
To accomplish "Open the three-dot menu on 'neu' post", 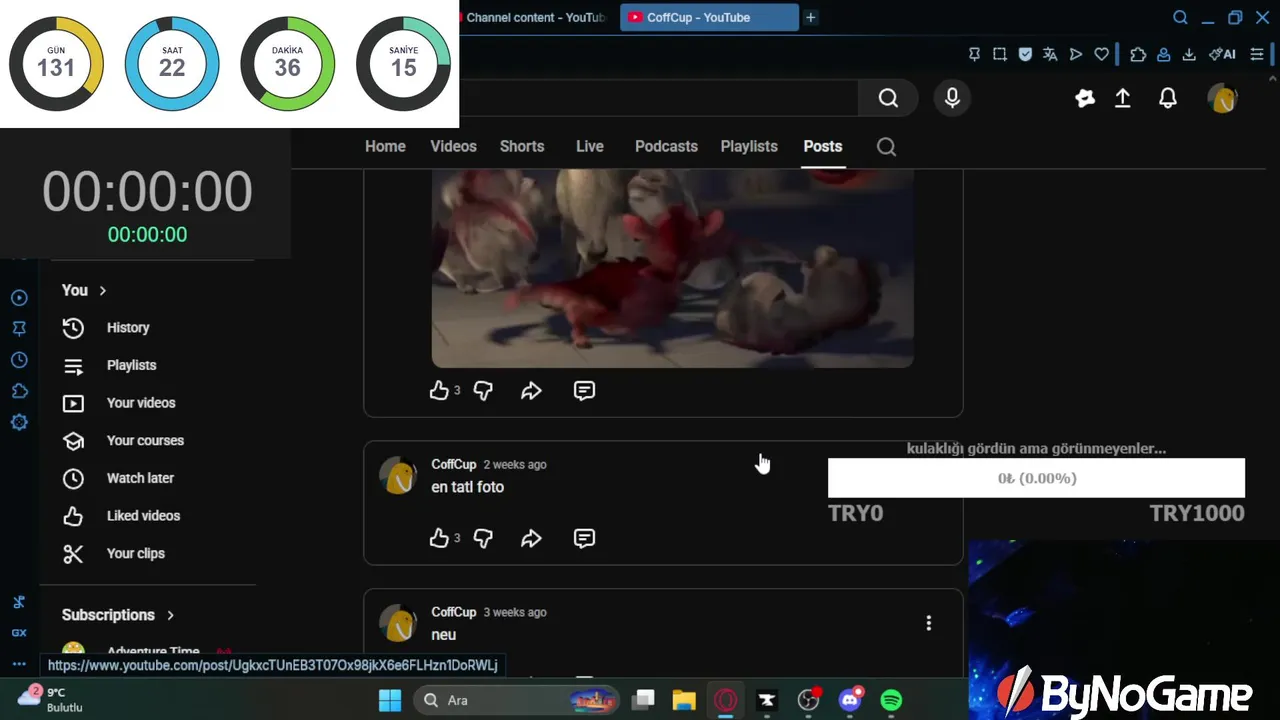I will pos(928,623).
